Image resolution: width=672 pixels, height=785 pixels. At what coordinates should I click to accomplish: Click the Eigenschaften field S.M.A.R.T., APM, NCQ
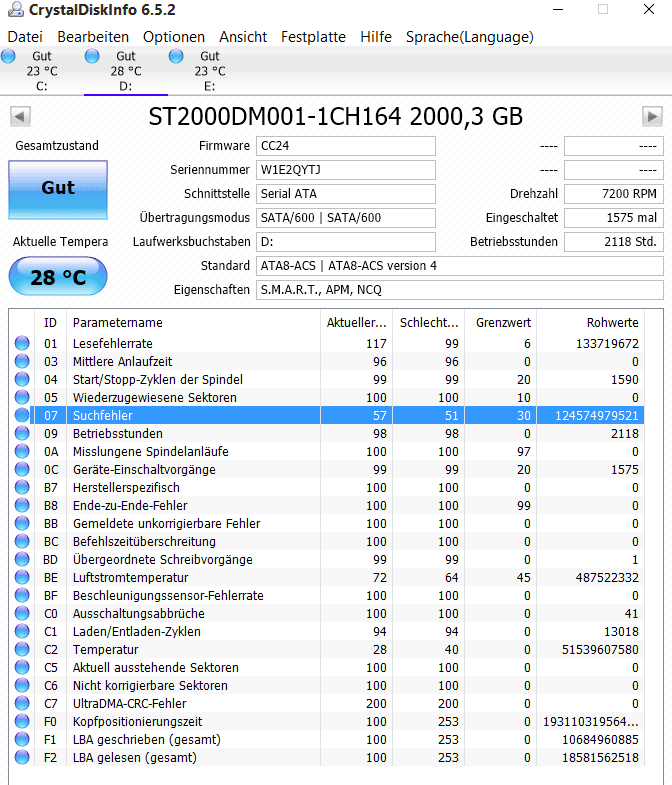click(x=460, y=290)
